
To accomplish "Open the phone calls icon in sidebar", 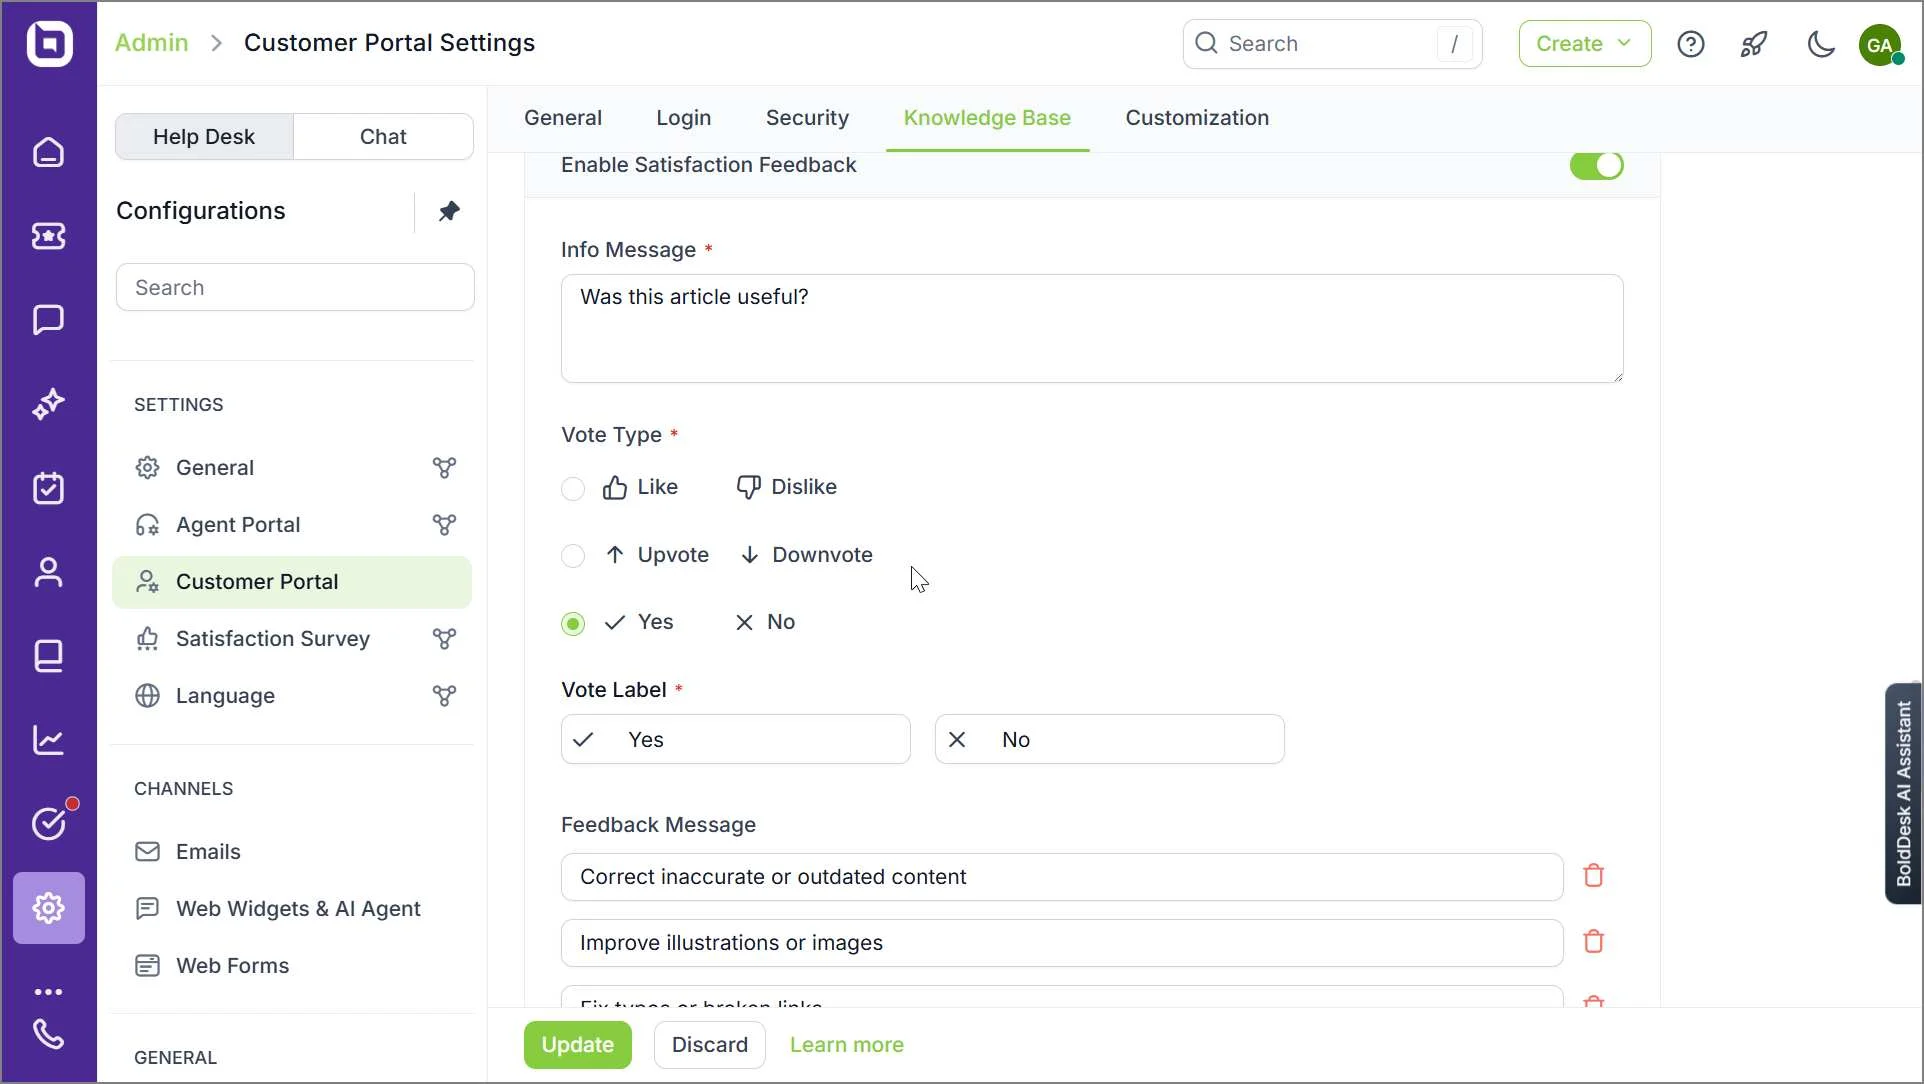I will click(x=48, y=1035).
